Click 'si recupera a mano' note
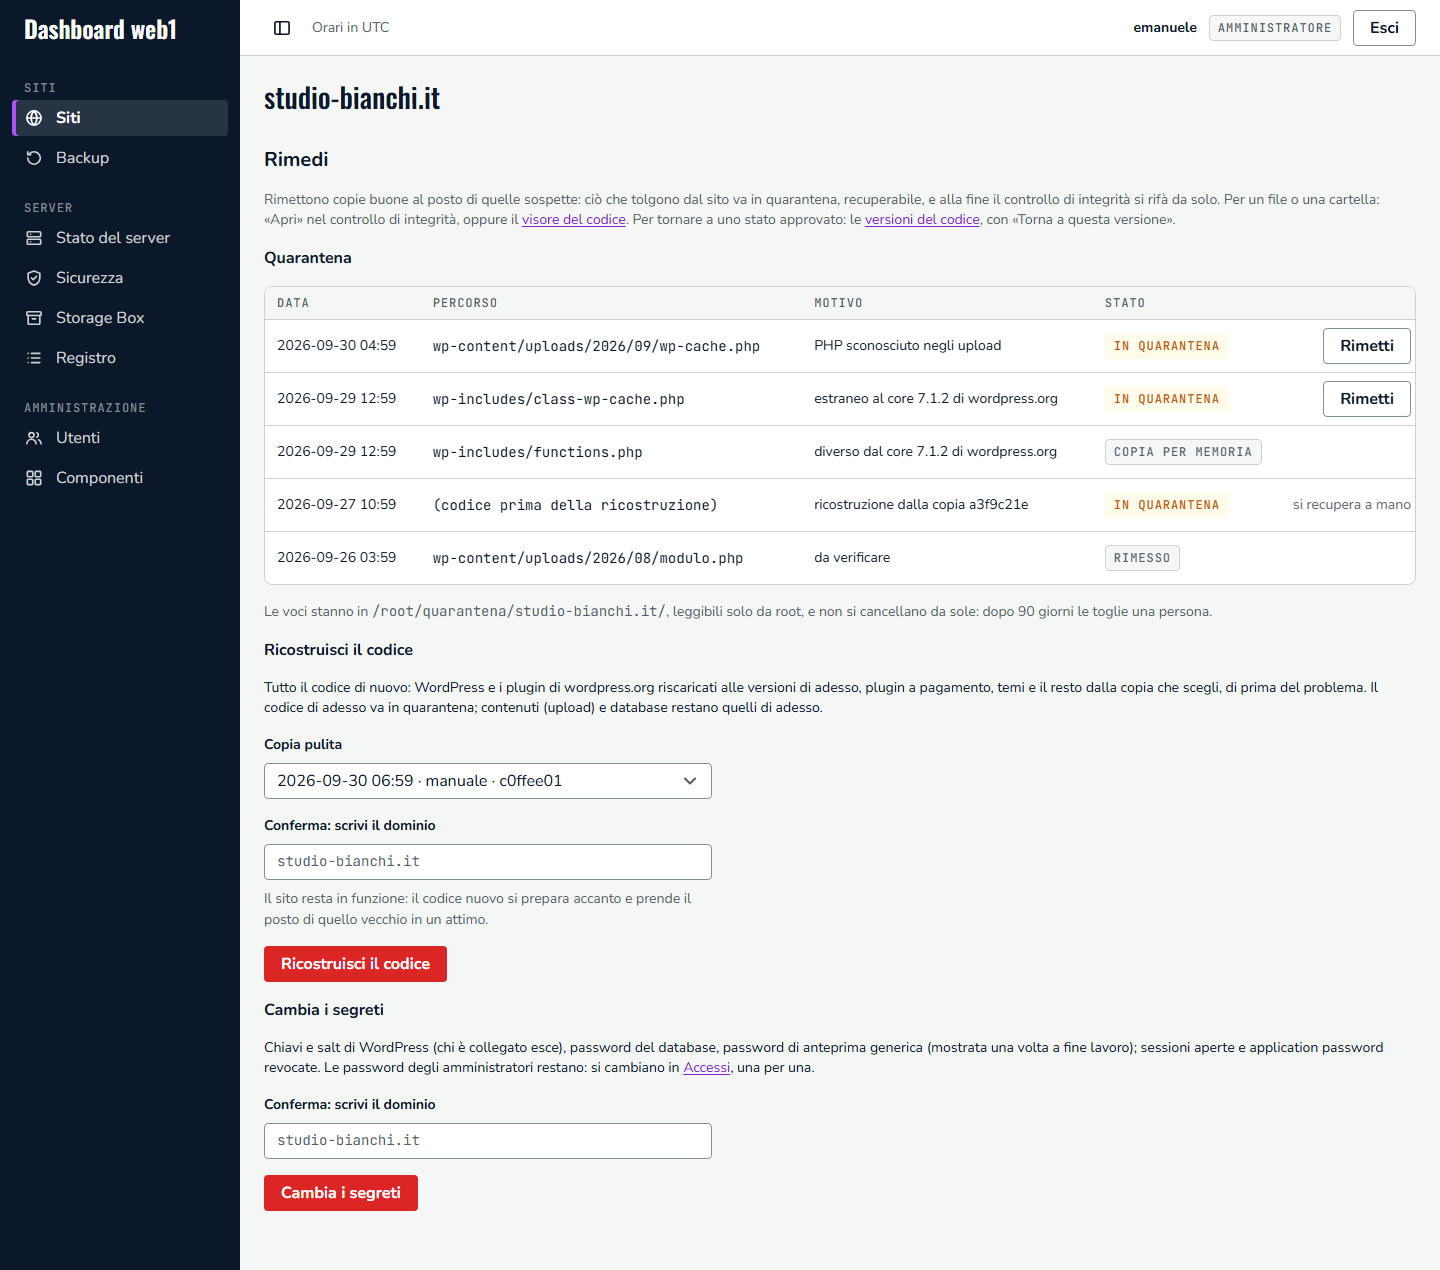1440x1270 pixels. [x=1352, y=505]
